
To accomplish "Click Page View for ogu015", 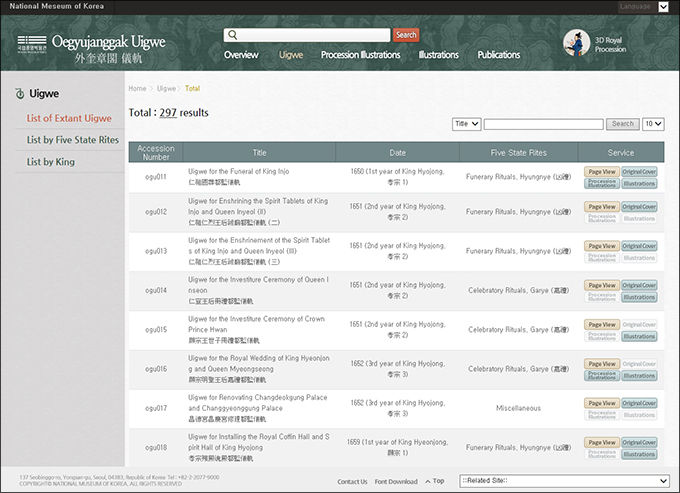I will click(x=602, y=324).
